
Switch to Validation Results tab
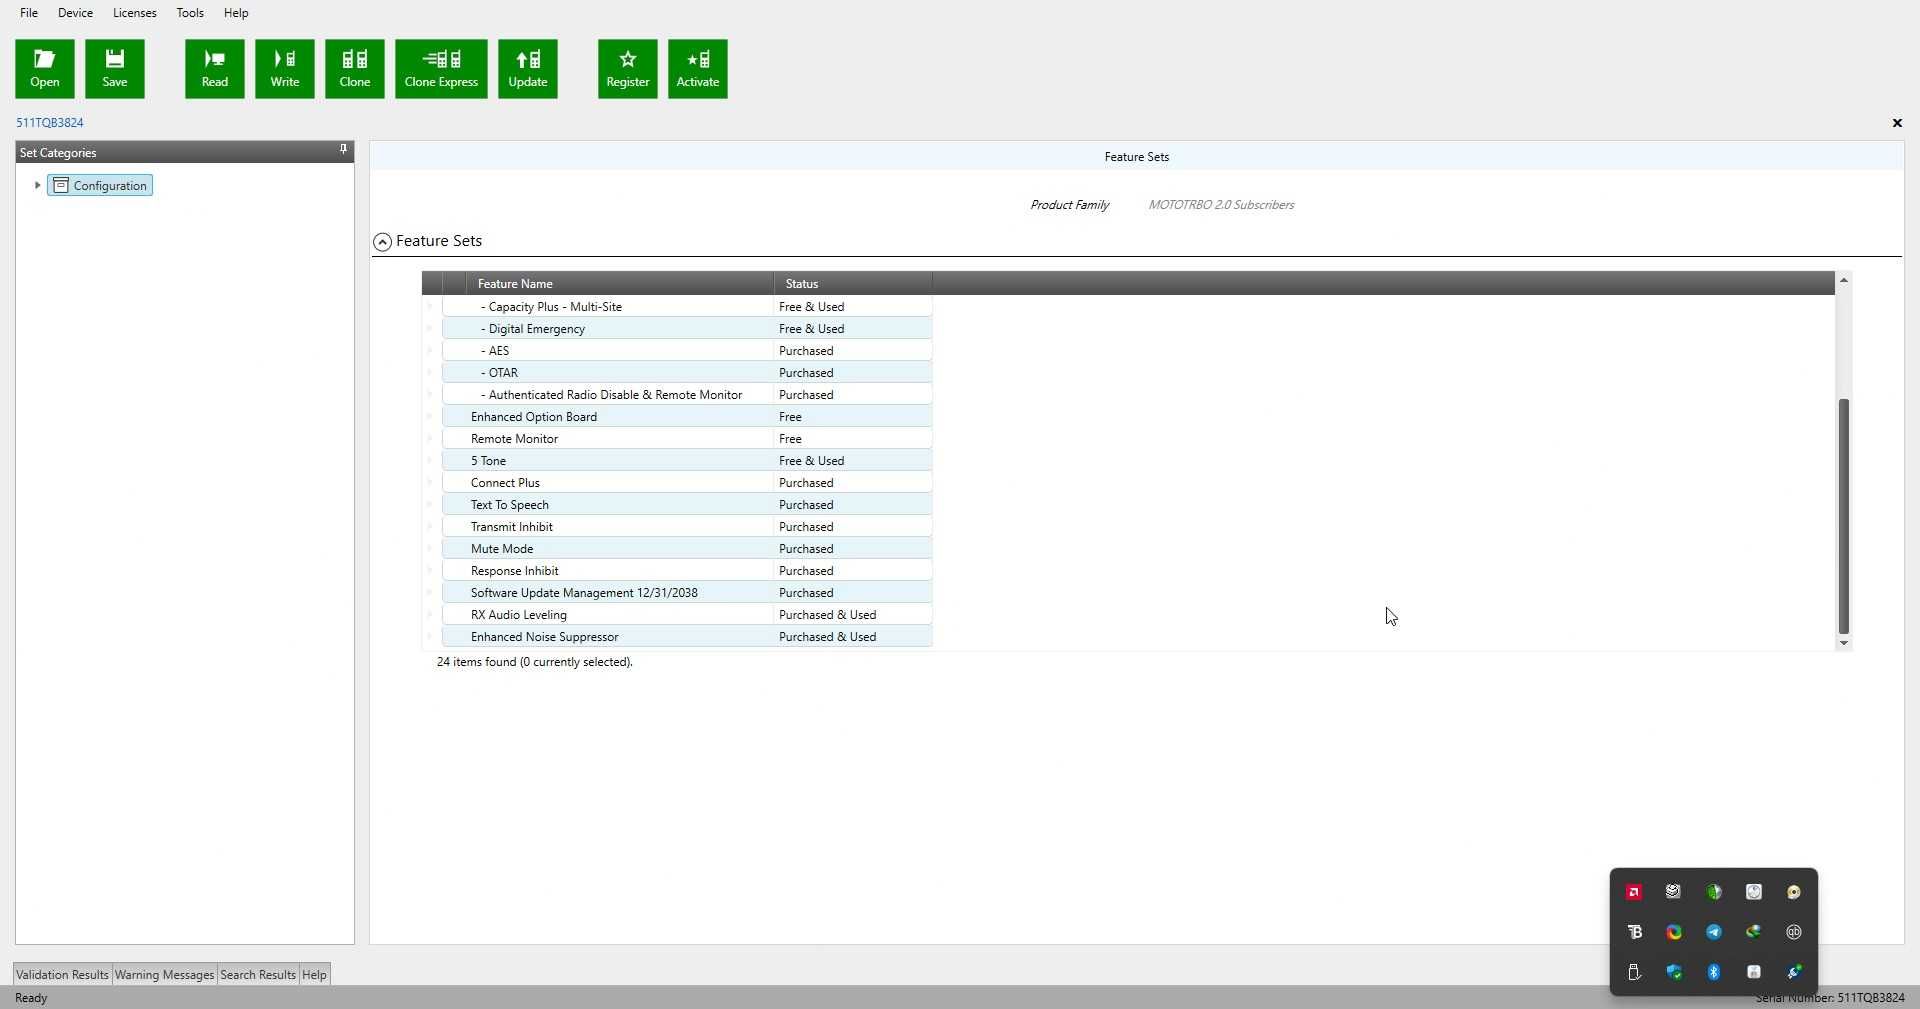point(62,975)
